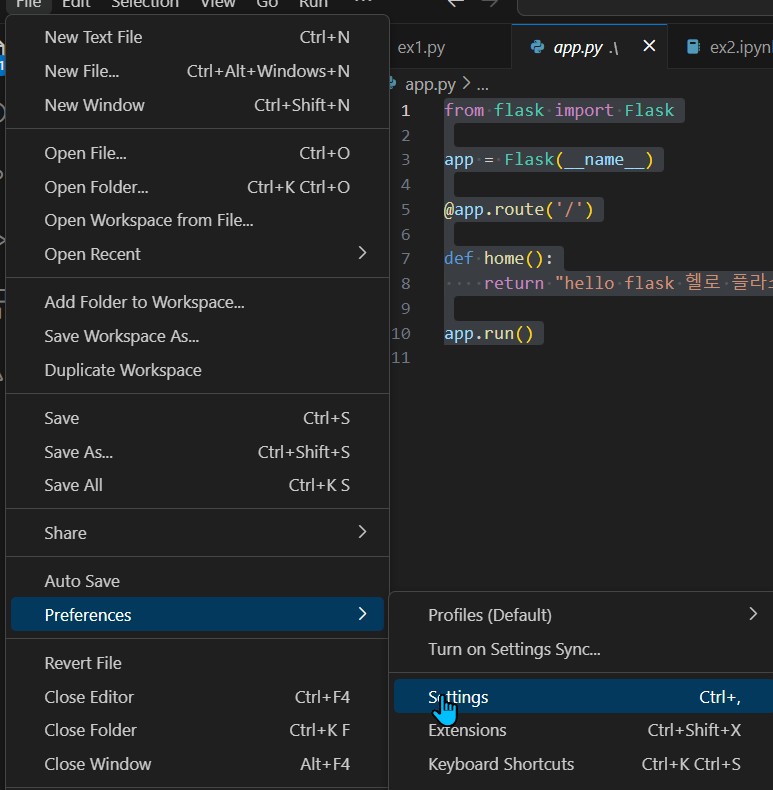This screenshot has height=790, width=773.
Task: Select Open Workspace from File...
Action: click(x=197, y=220)
